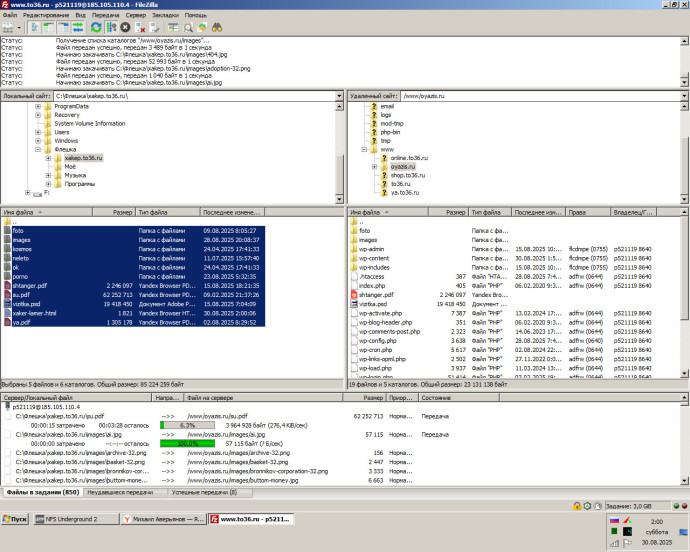Toggle the local directory tree display
Image resolution: width=690 pixels, height=552 pixels.
coord(48,27)
